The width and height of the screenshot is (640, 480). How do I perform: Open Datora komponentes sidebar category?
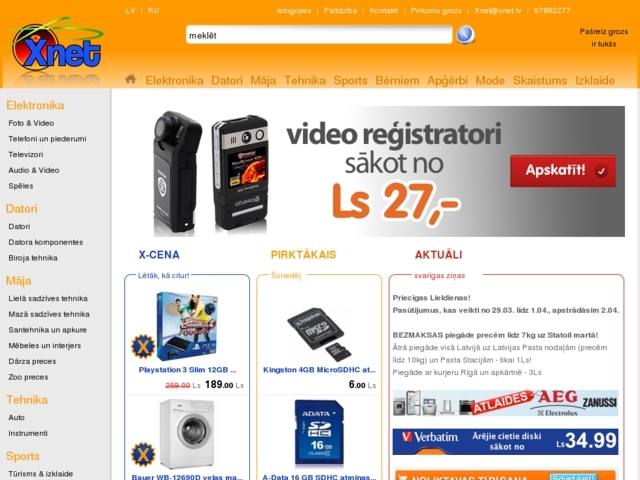coord(46,242)
